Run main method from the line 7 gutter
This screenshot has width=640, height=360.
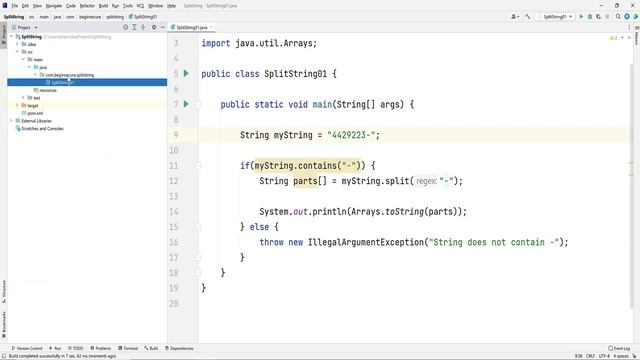186,104
